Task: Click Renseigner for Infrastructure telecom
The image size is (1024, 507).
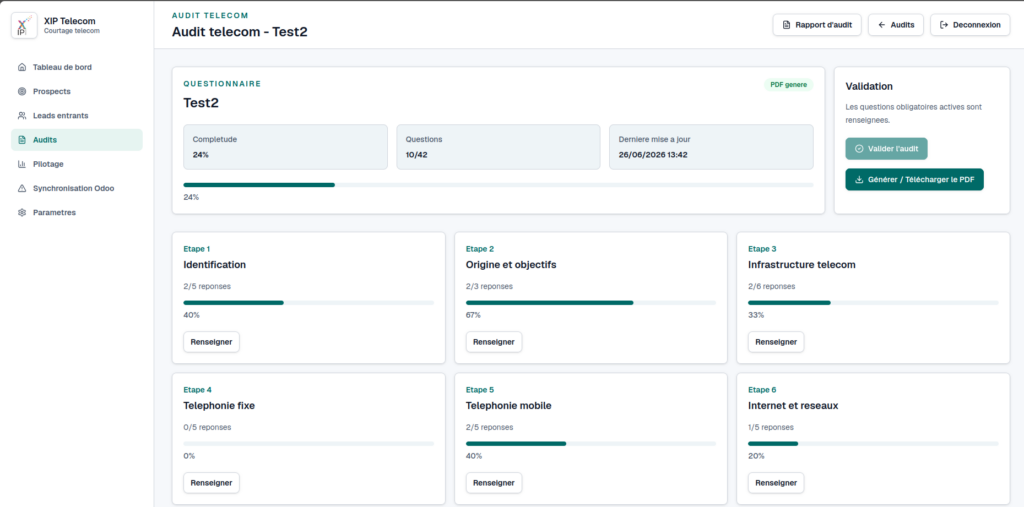Action: click(776, 342)
